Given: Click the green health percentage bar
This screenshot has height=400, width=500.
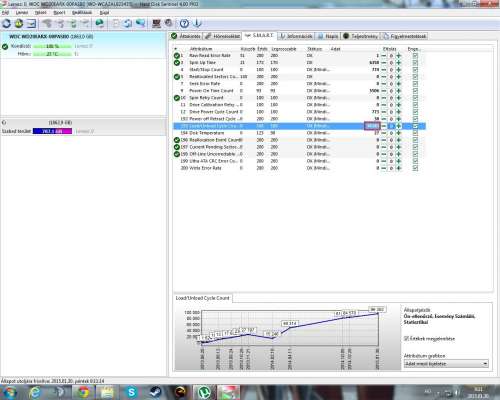Looking at the screenshot, I should (52, 46).
